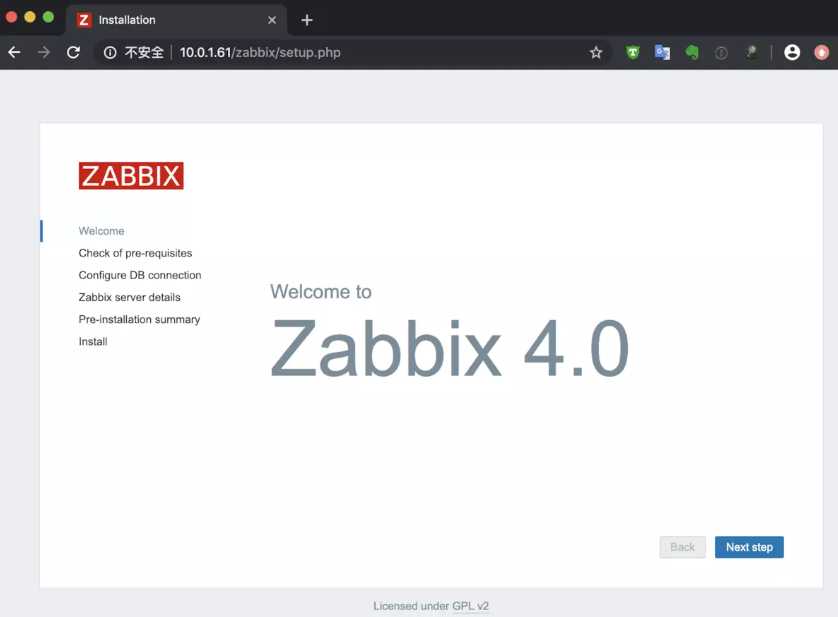The height and width of the screenshot is (617, 838).
Task: Open the browser profile account icon
Action: click(x=792, y=52)
